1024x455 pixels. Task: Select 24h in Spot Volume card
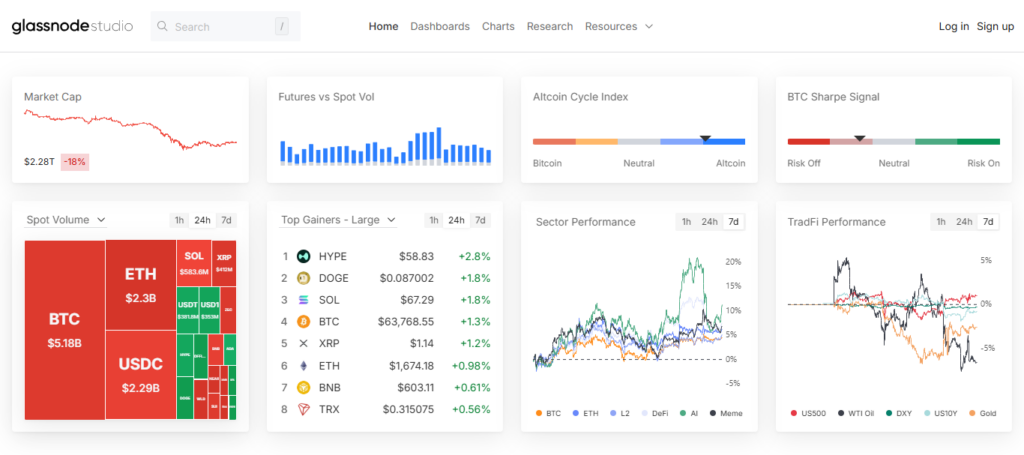coord(202,220)
